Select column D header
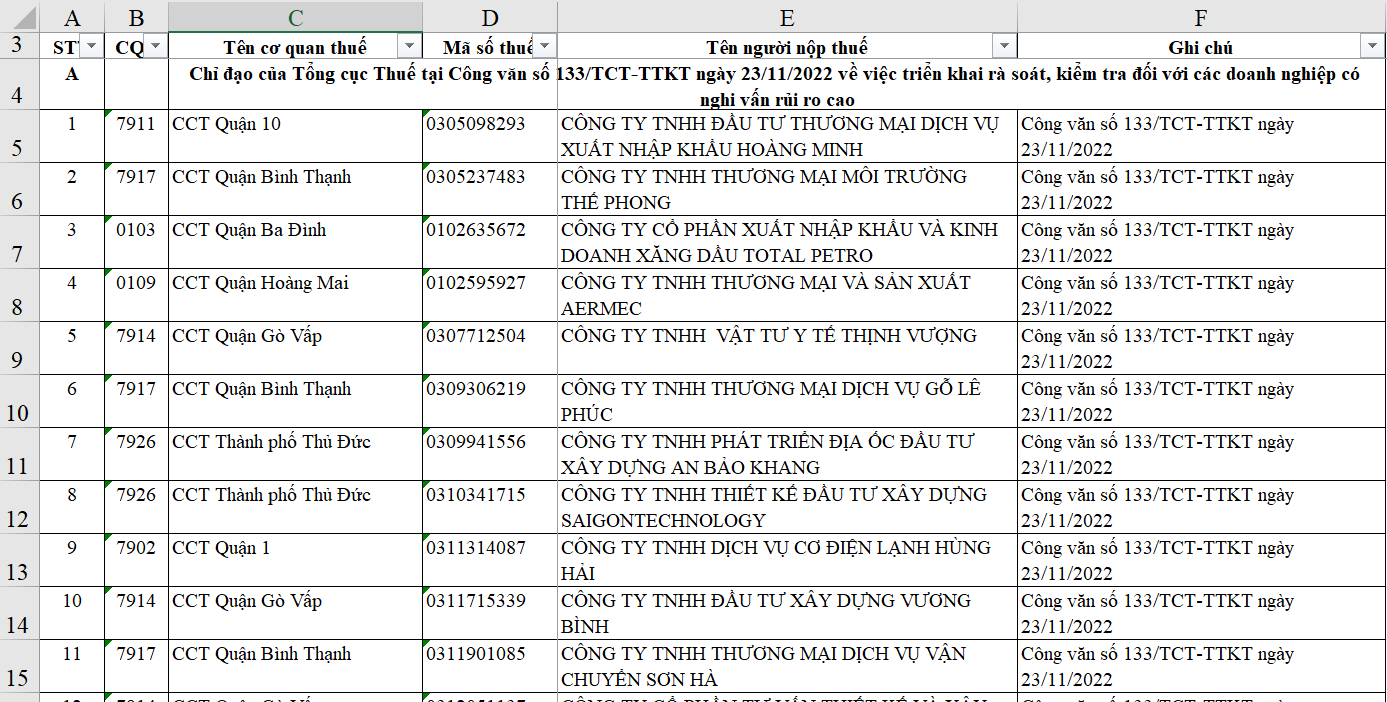The image size is (1387, 702). pyautogui.click(x=490, y=17)
